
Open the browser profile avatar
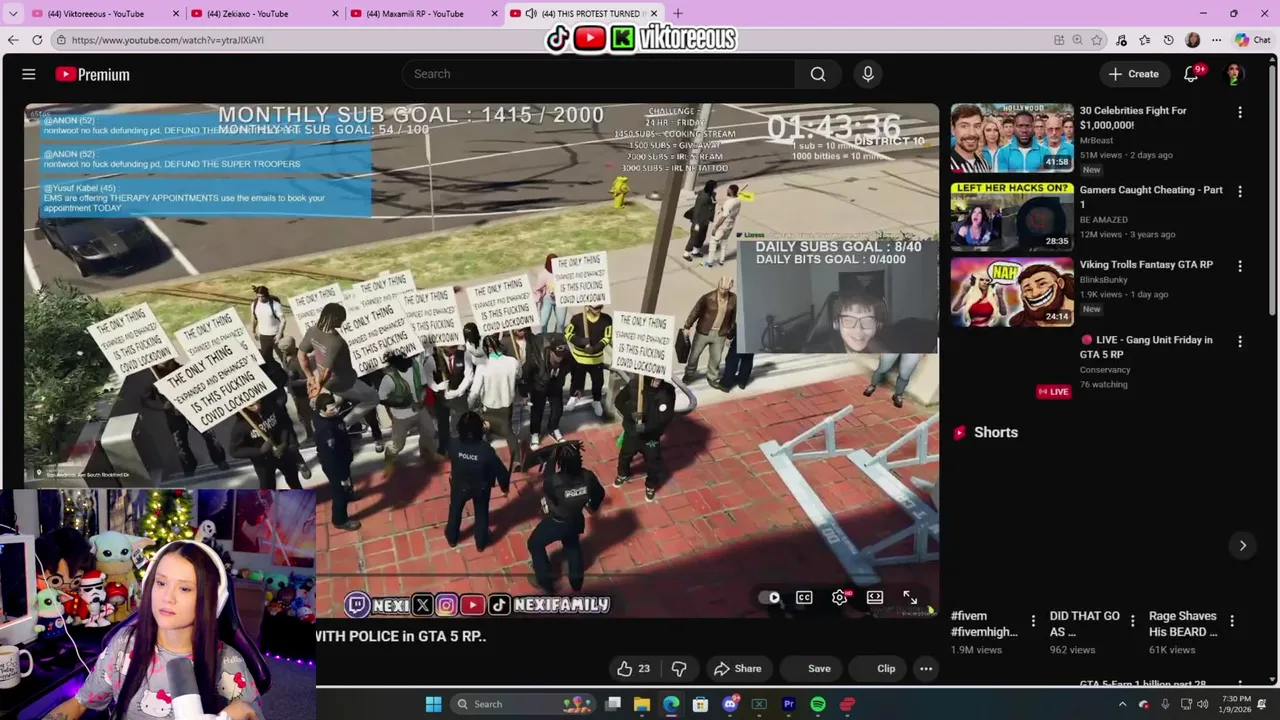click(1192, 40)
